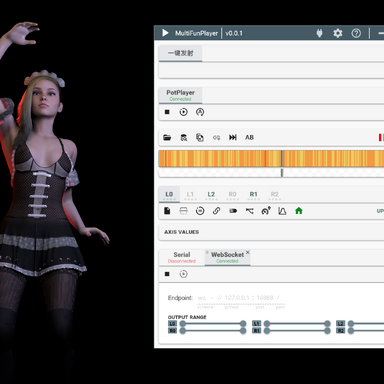The height and width of the screenshot is (384, 384).
Task: Click the circled A icon under PotPlayer
Action: tap(200, 112)
